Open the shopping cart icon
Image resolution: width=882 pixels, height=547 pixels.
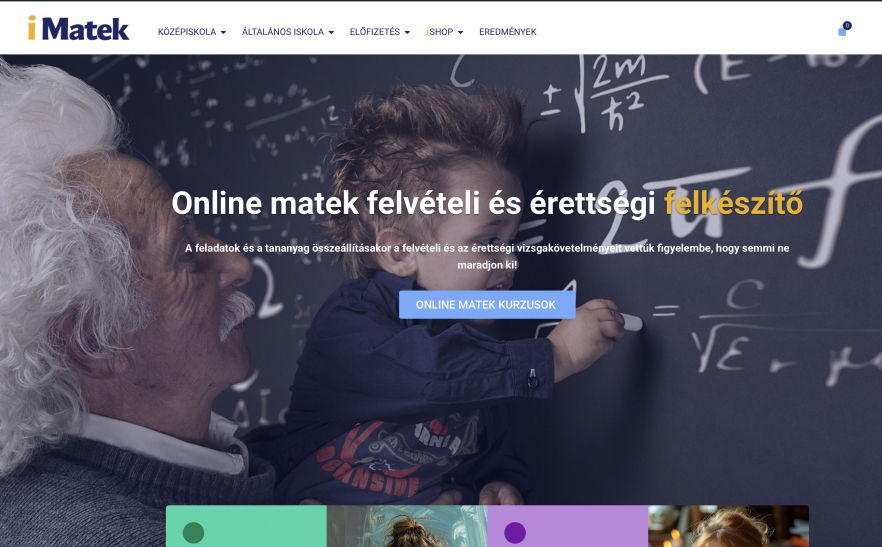(x=842, y=32)
